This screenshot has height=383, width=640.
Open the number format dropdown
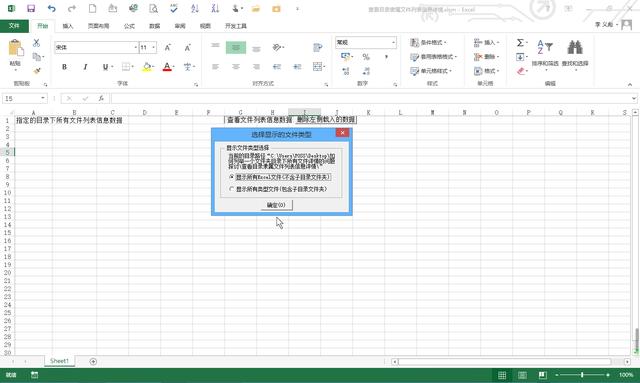393,42
